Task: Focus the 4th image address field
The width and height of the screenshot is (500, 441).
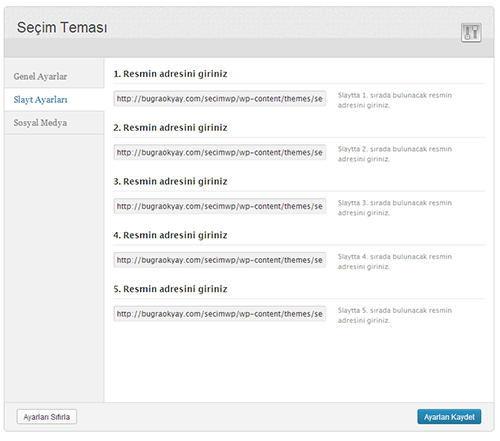Action: point(220,260)
